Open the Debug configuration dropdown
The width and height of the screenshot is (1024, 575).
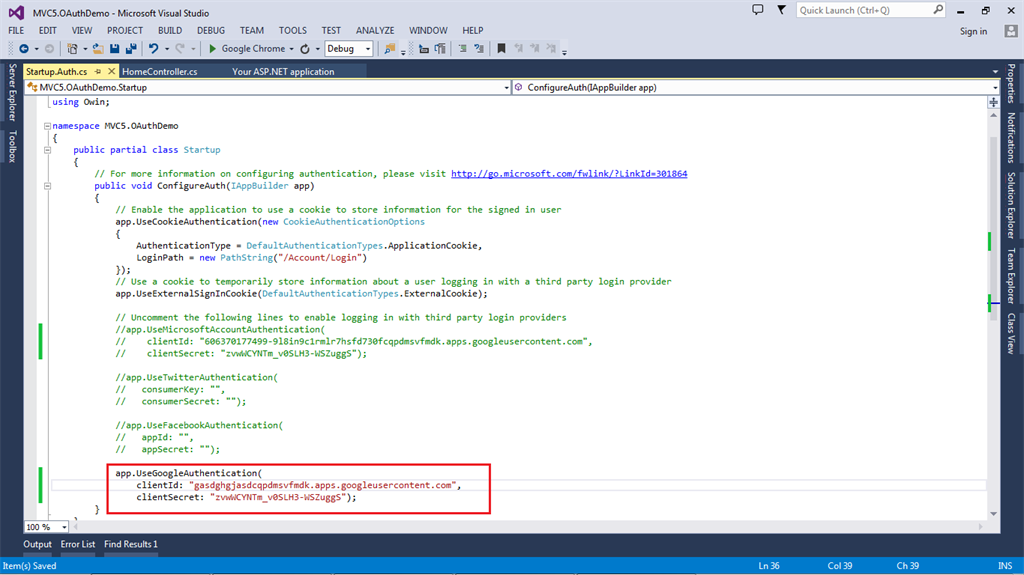click(367, 48)
